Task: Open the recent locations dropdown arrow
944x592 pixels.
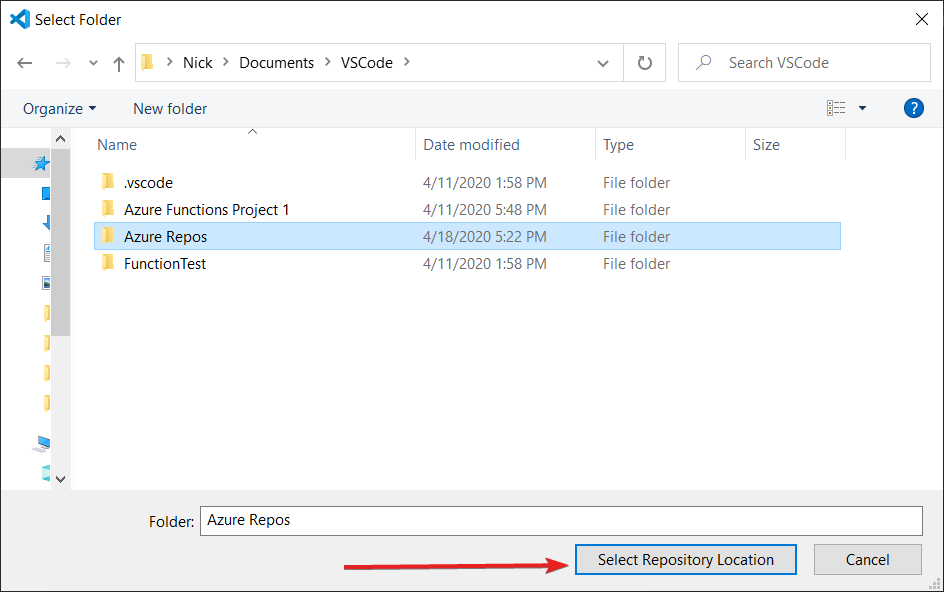Action: point(93,63)
